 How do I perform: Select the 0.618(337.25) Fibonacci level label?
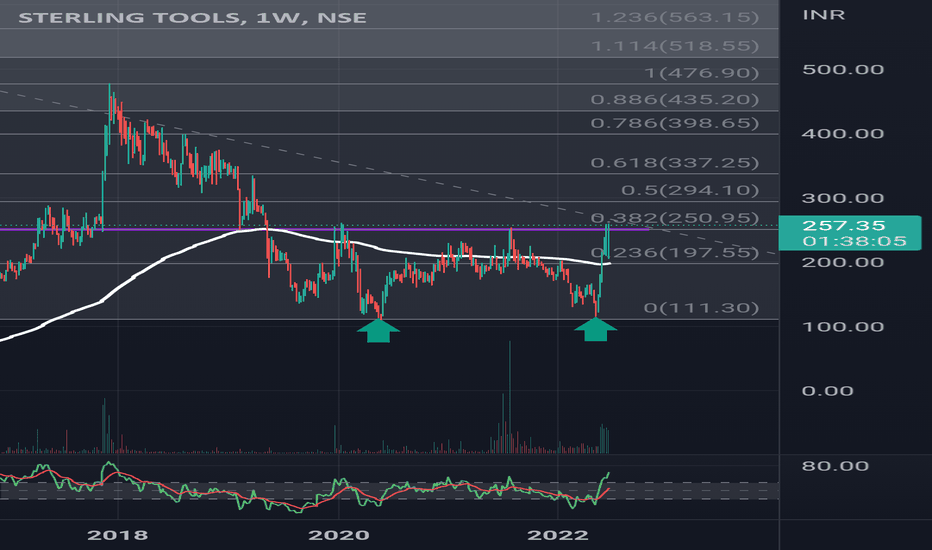pyautogui.click(x=675, y=162)
